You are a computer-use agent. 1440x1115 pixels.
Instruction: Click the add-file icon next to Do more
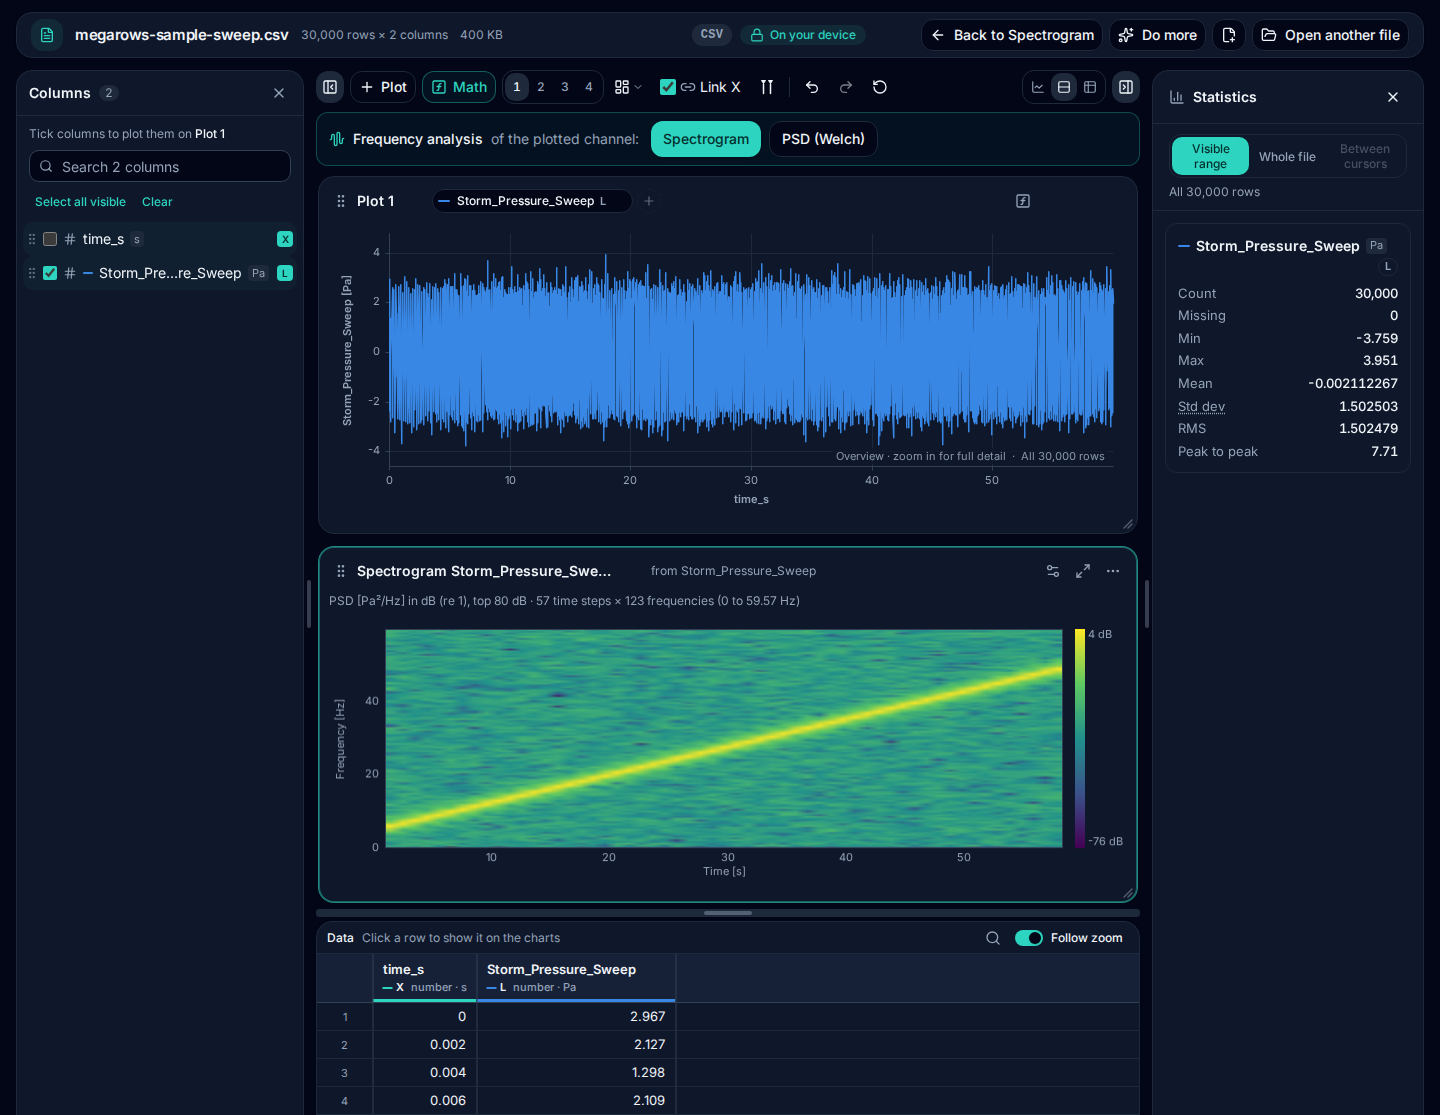[x=1229, y=35]
